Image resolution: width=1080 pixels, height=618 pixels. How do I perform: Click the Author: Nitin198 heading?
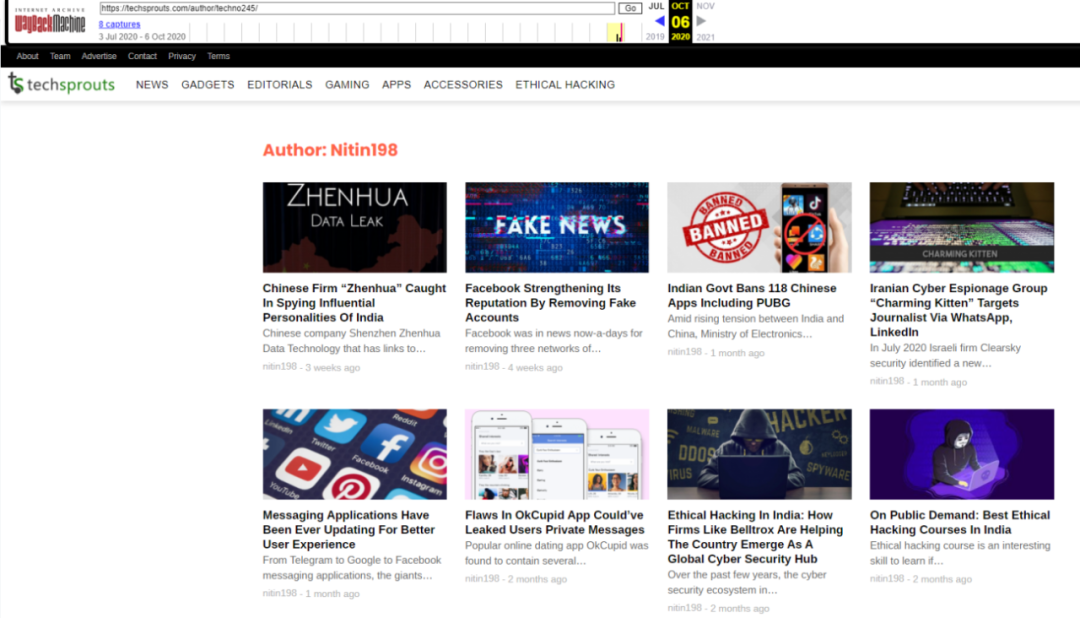330,150
